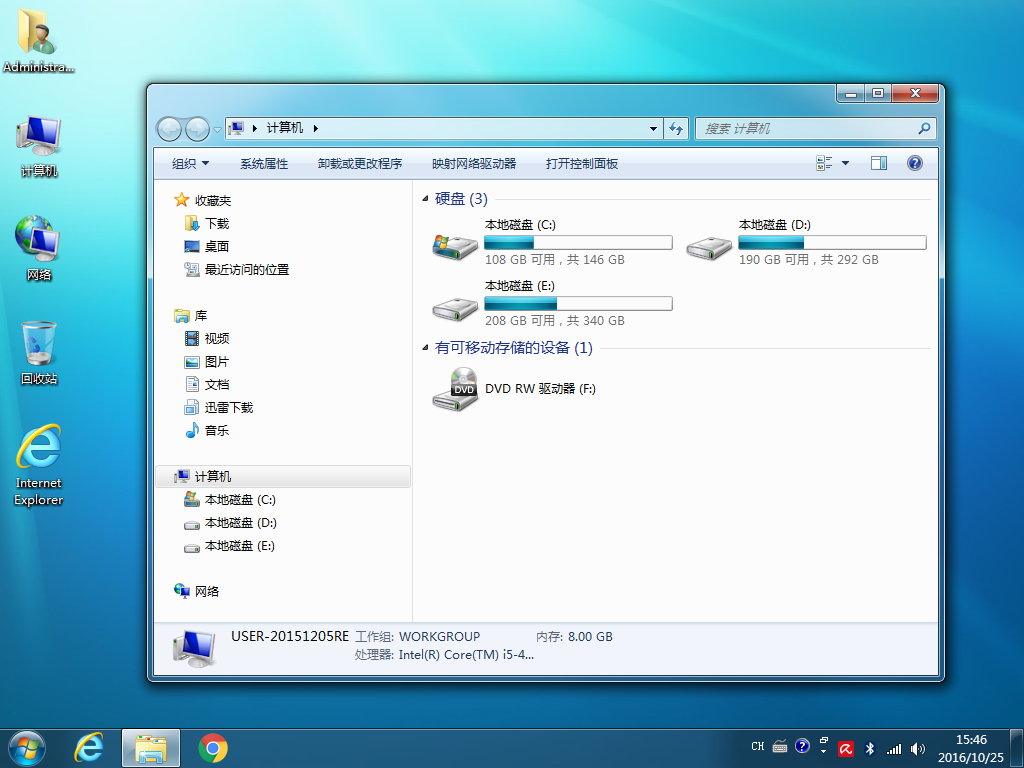
Task: Open the recent pages dropdown arrow
Action: pyautogui.click(x=217, y=129)
